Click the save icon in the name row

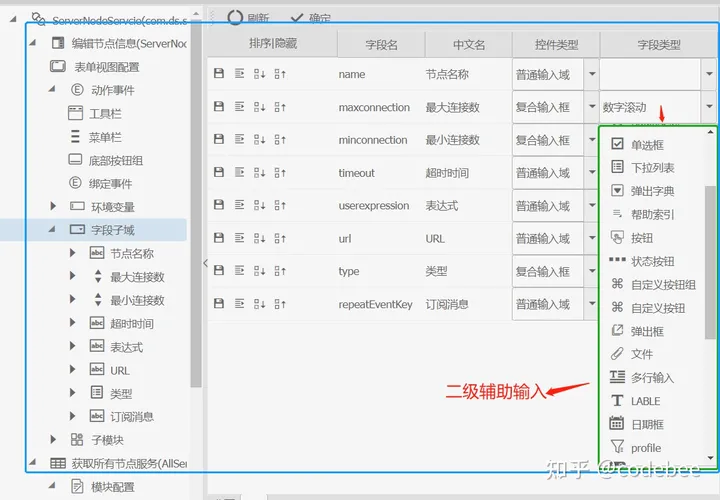(219, 74)
